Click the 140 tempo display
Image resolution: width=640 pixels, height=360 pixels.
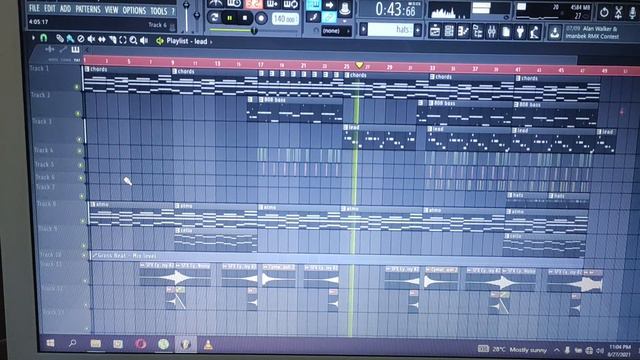pos(284,19)
